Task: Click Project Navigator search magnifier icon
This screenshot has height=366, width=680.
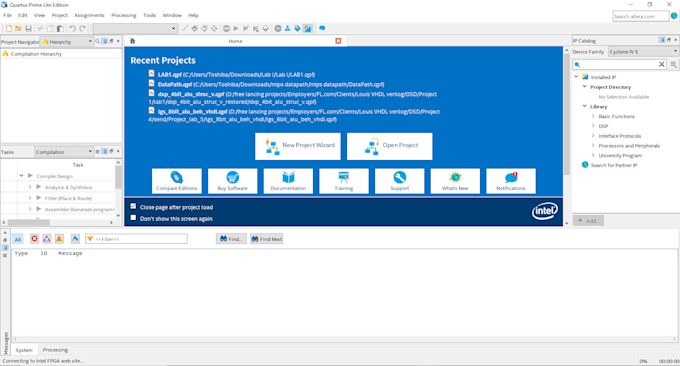Action: click(98, 41)
